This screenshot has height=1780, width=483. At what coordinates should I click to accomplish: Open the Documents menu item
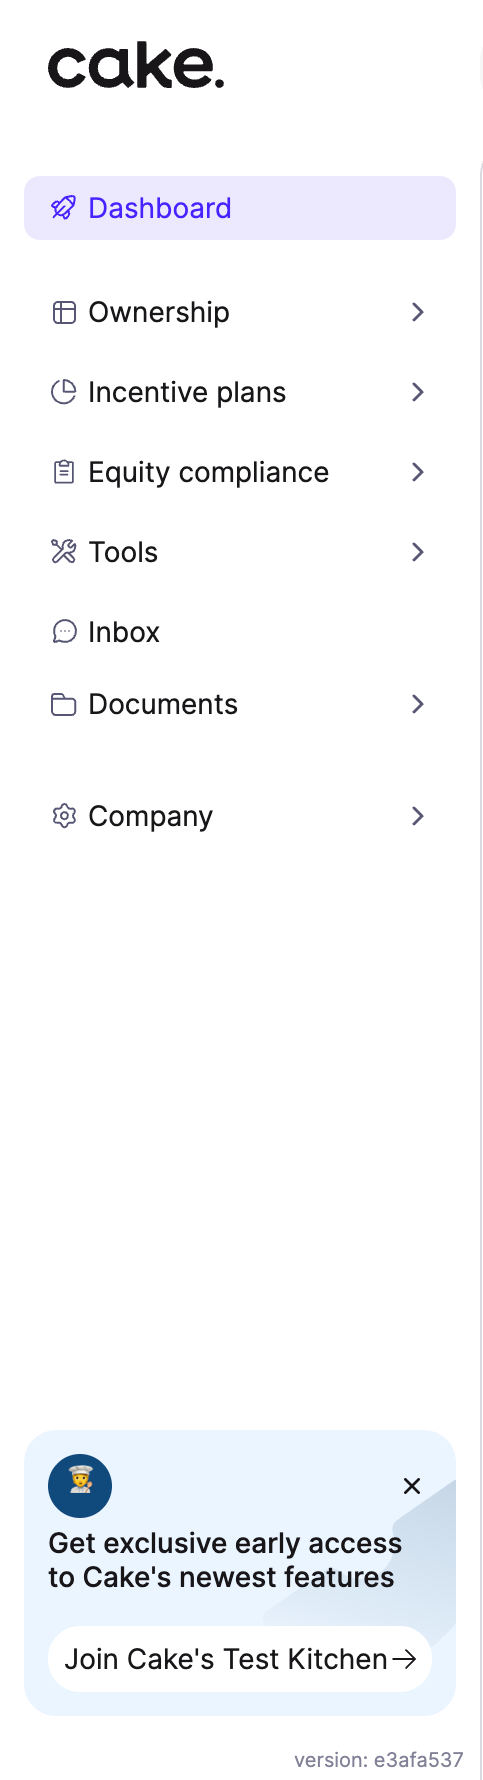pyautogui.click(x=240, y=704)
